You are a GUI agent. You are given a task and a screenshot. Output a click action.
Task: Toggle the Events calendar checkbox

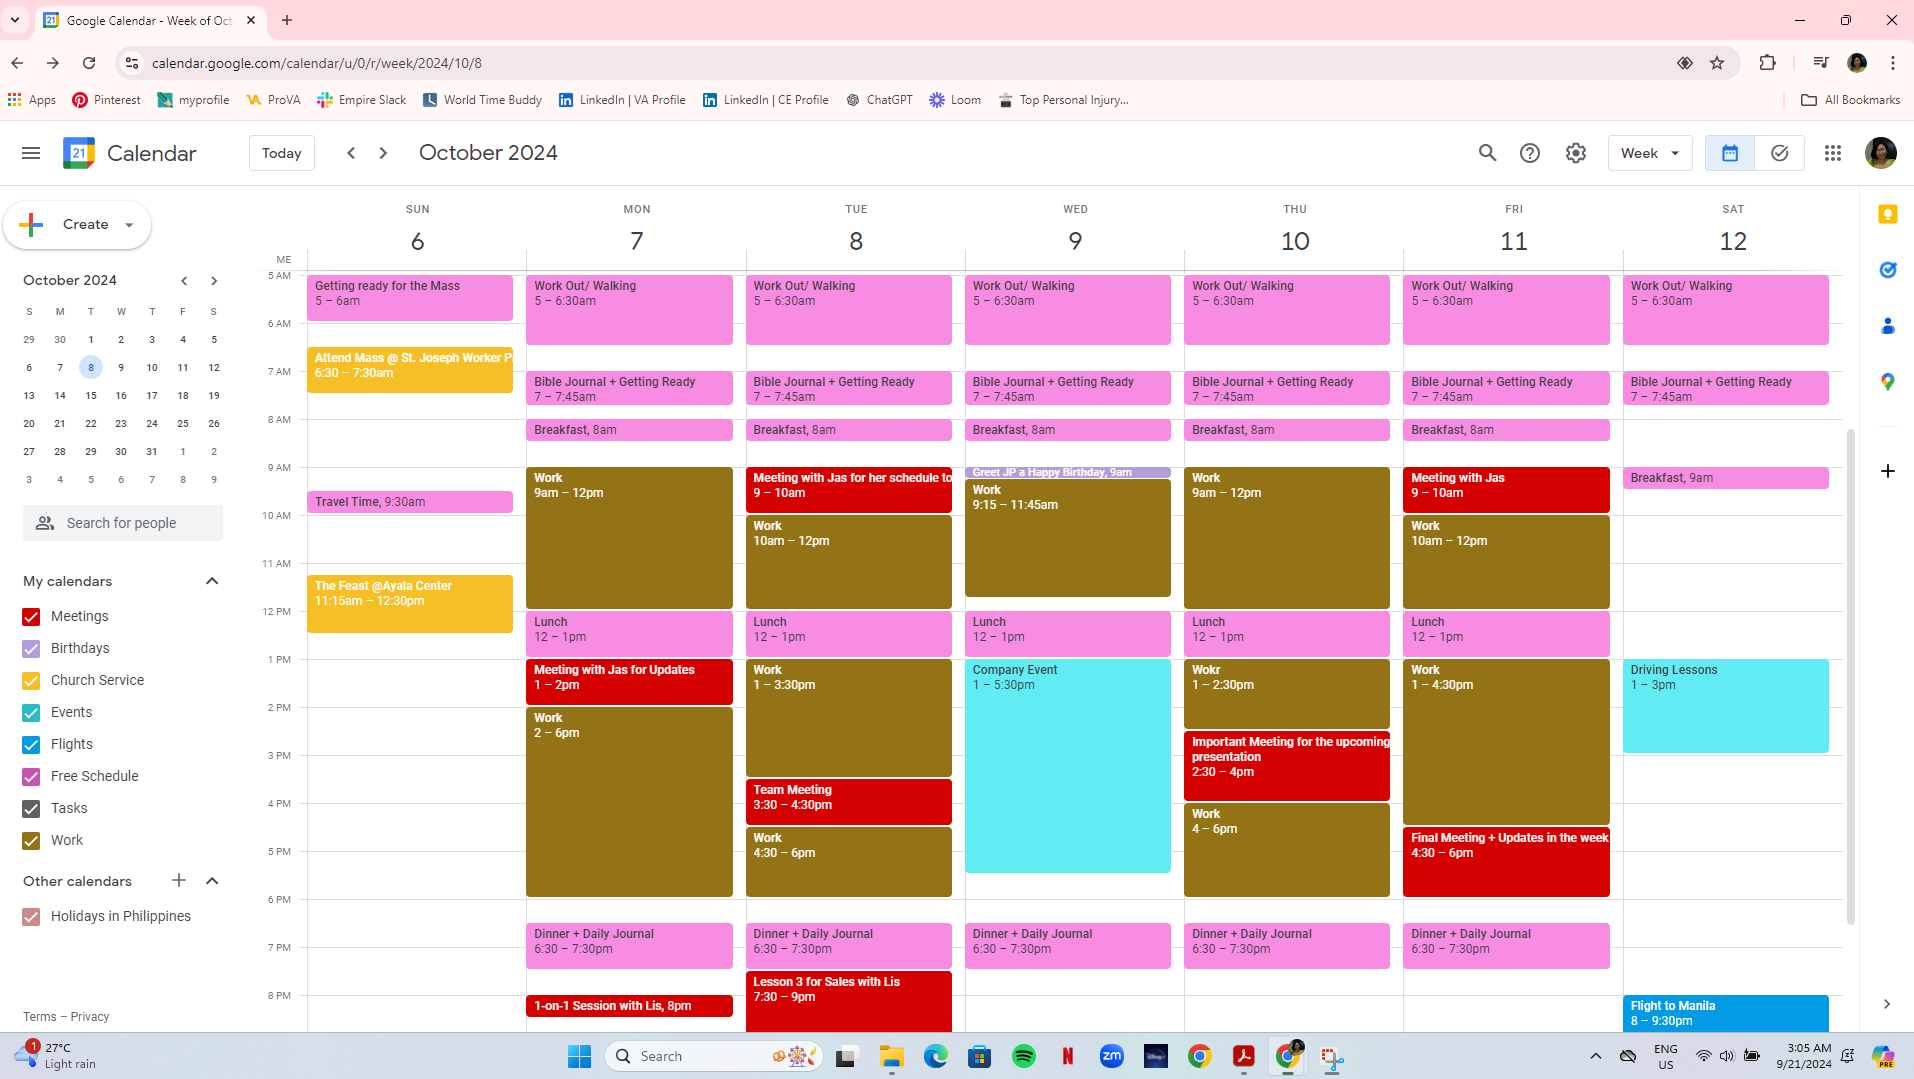[31, 713]
